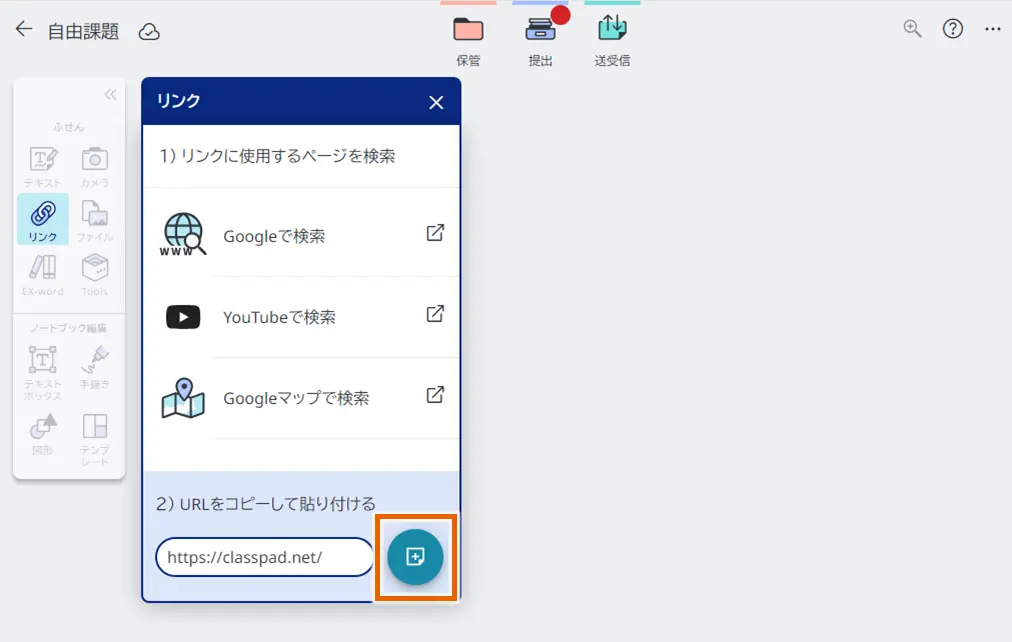Click the URL paste input field
This screenshot has height=642, width=1012.
coord(263,557)
